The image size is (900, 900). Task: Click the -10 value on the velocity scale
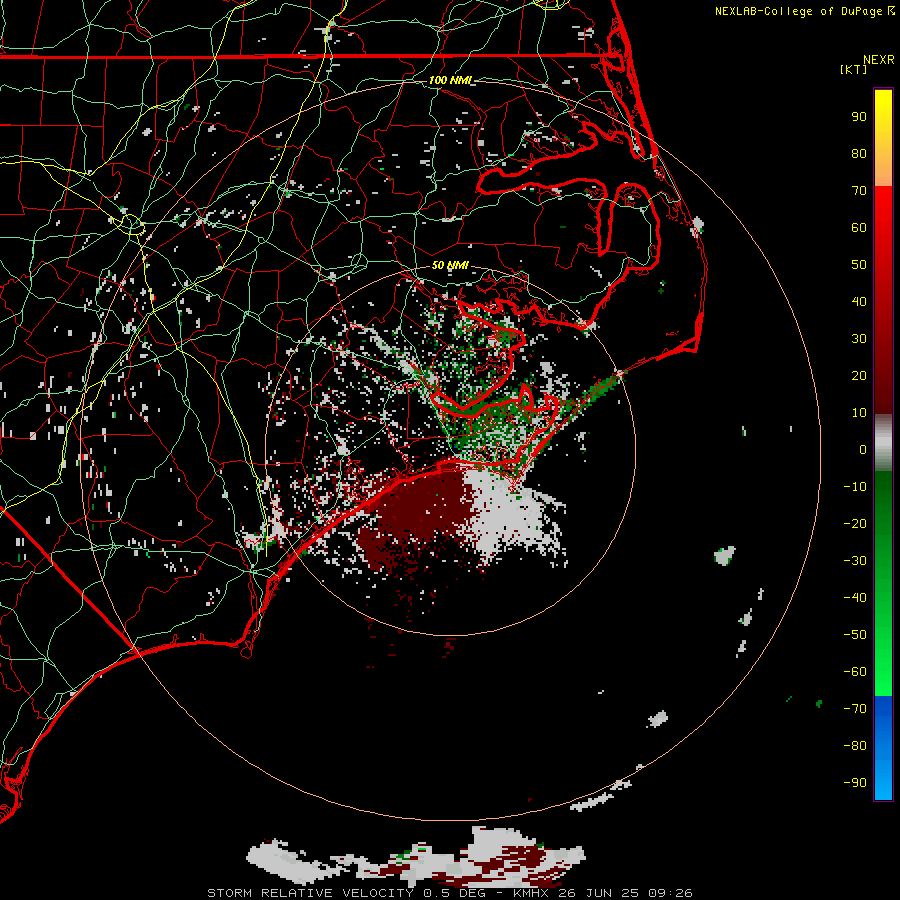click(855, 487)
